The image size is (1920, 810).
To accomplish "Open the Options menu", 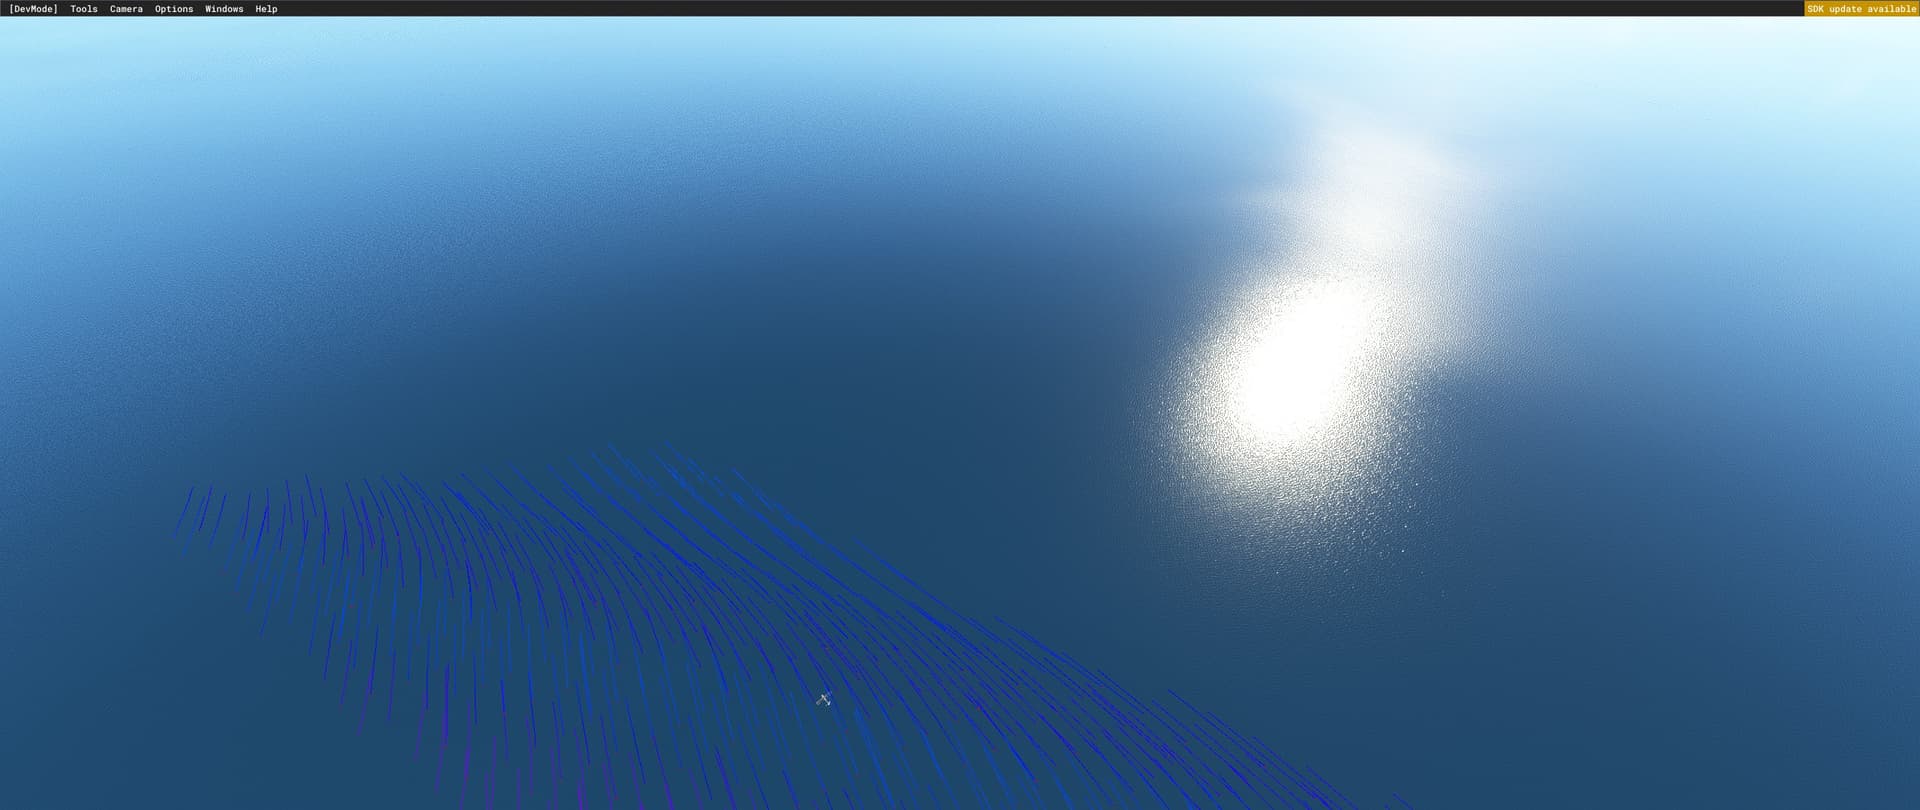I will (174, 9).
